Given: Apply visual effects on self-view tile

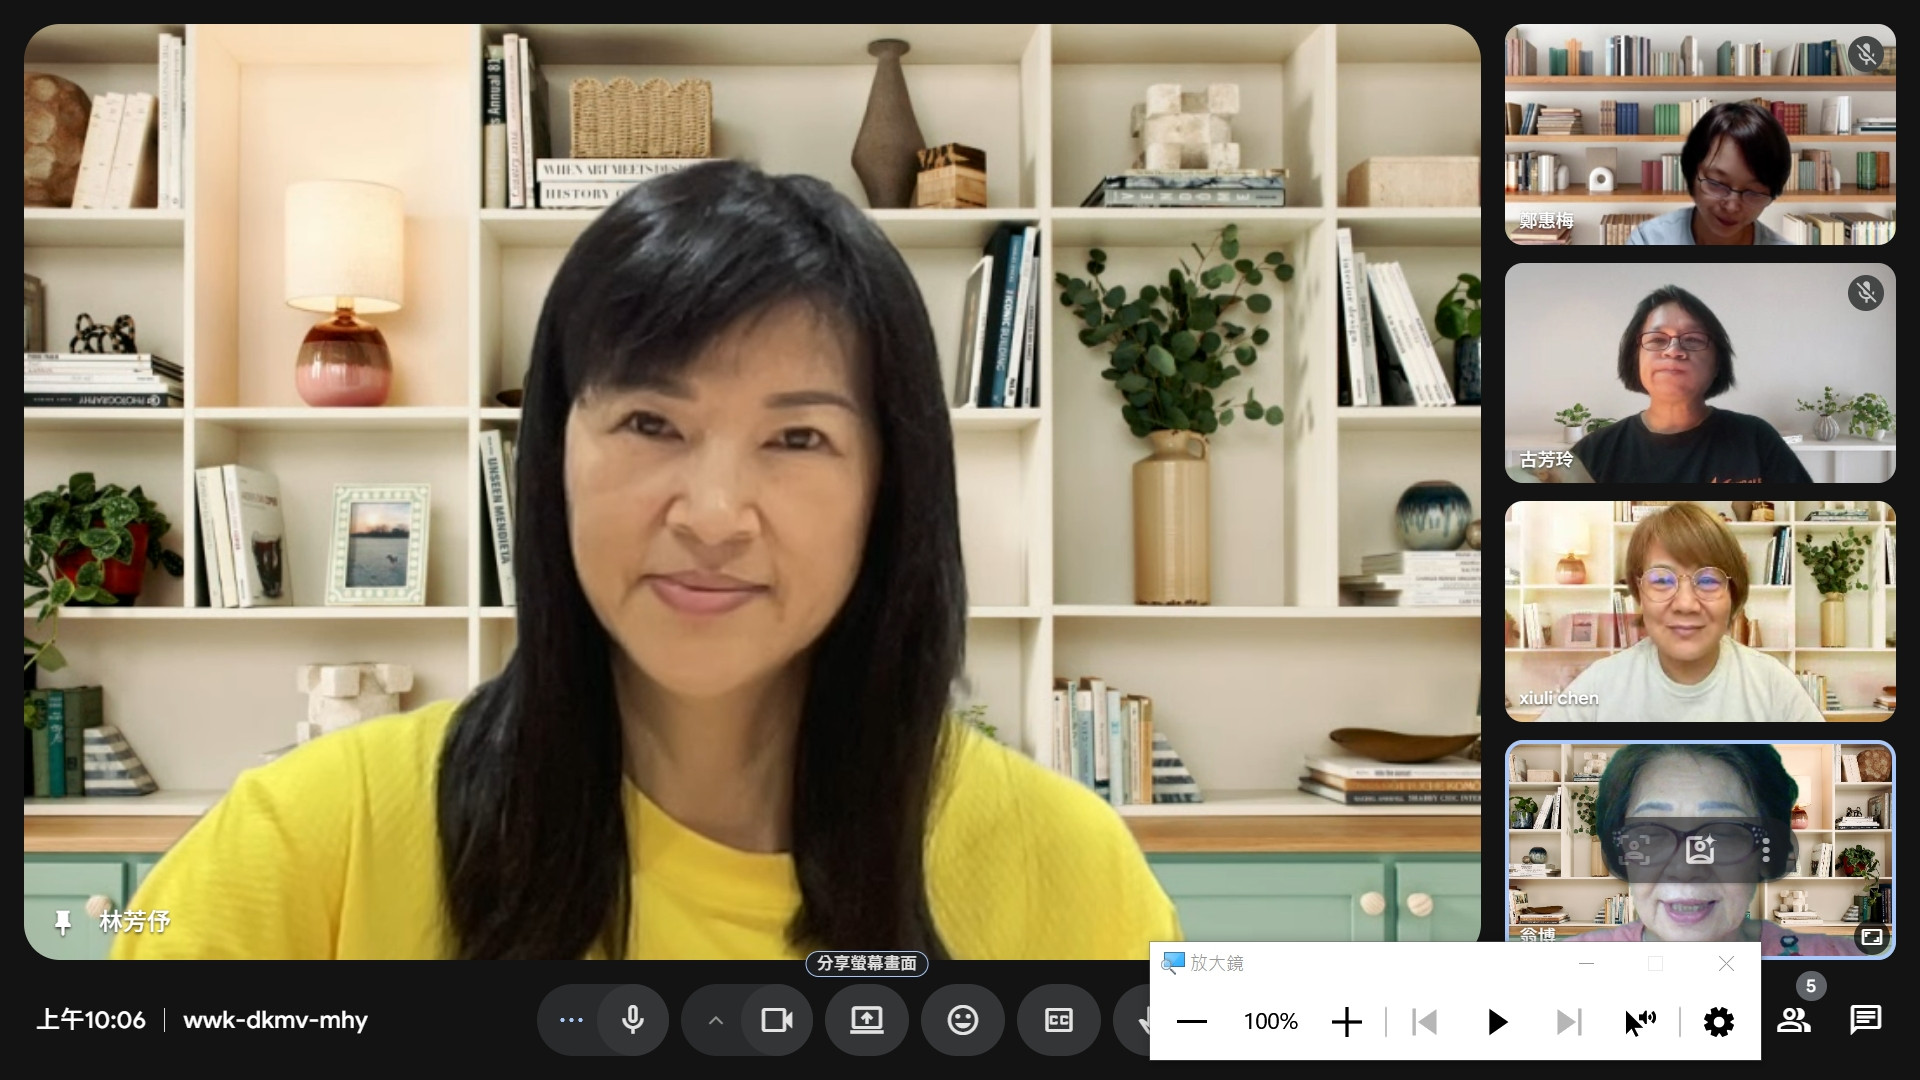Looking at the screenshot, I should 1700,850.
